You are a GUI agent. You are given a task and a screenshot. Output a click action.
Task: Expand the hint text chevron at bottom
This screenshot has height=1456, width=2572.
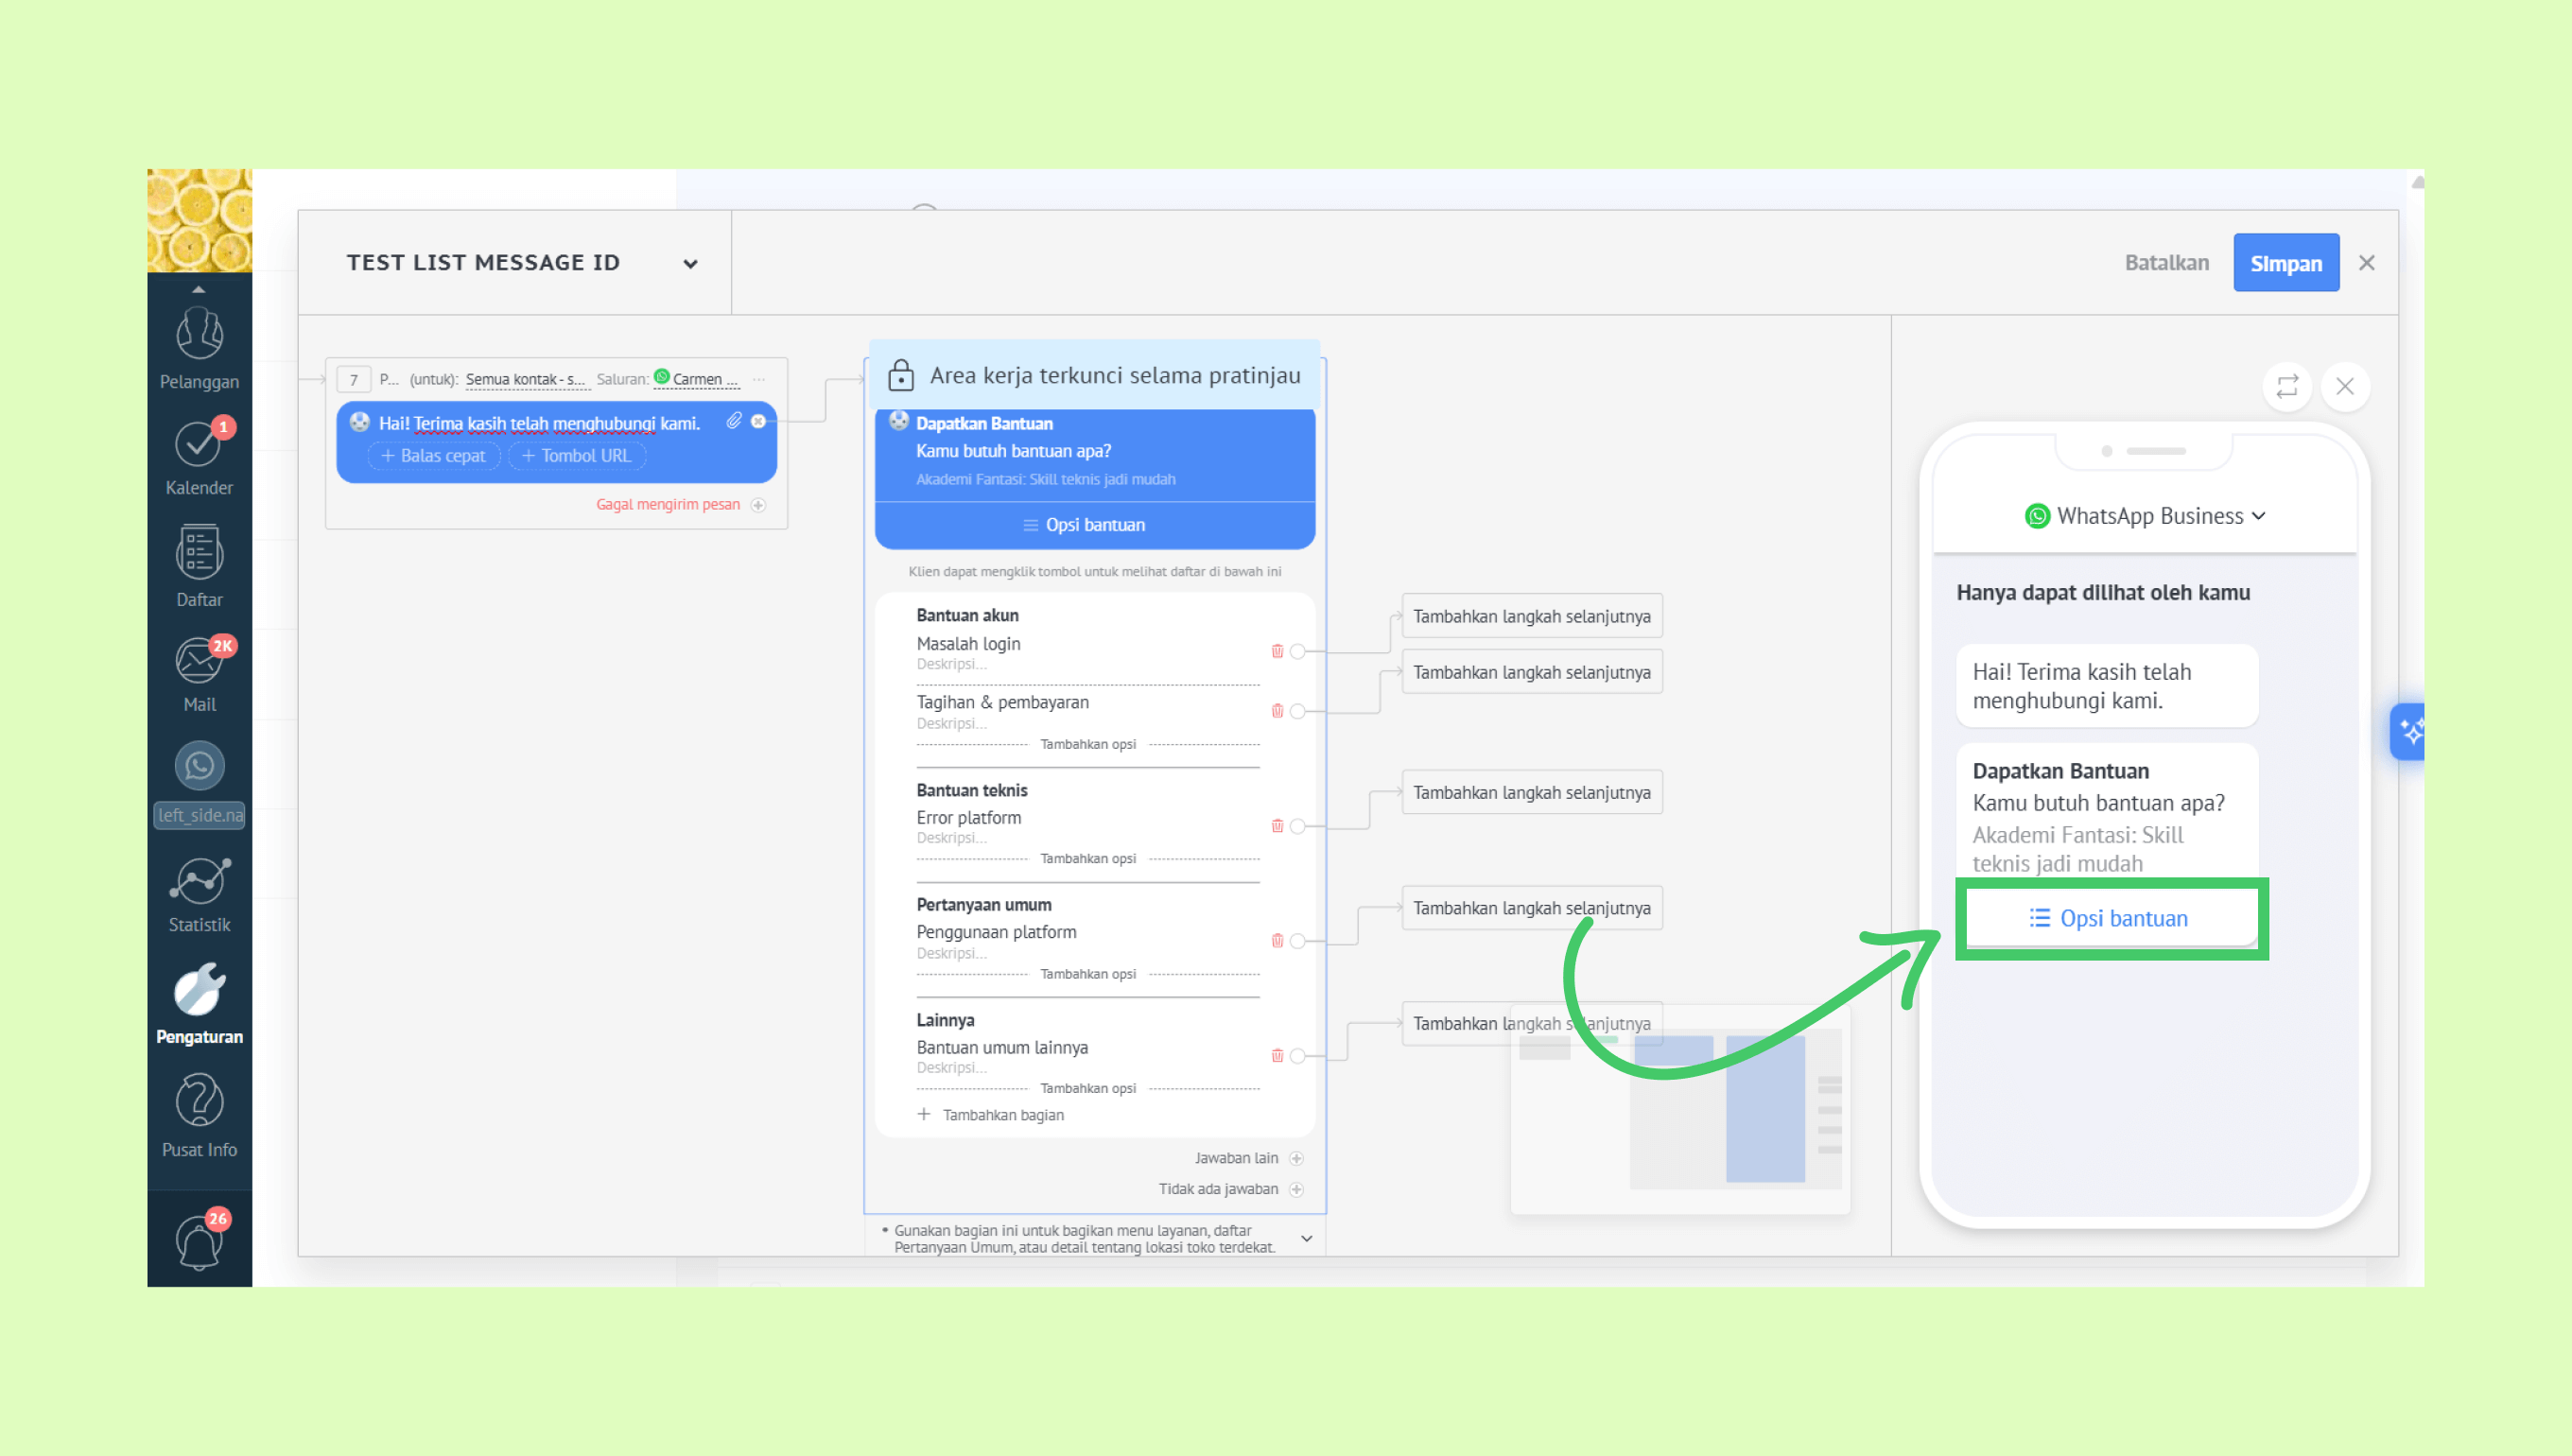pyautogui.click(x=1306, y=1239)
